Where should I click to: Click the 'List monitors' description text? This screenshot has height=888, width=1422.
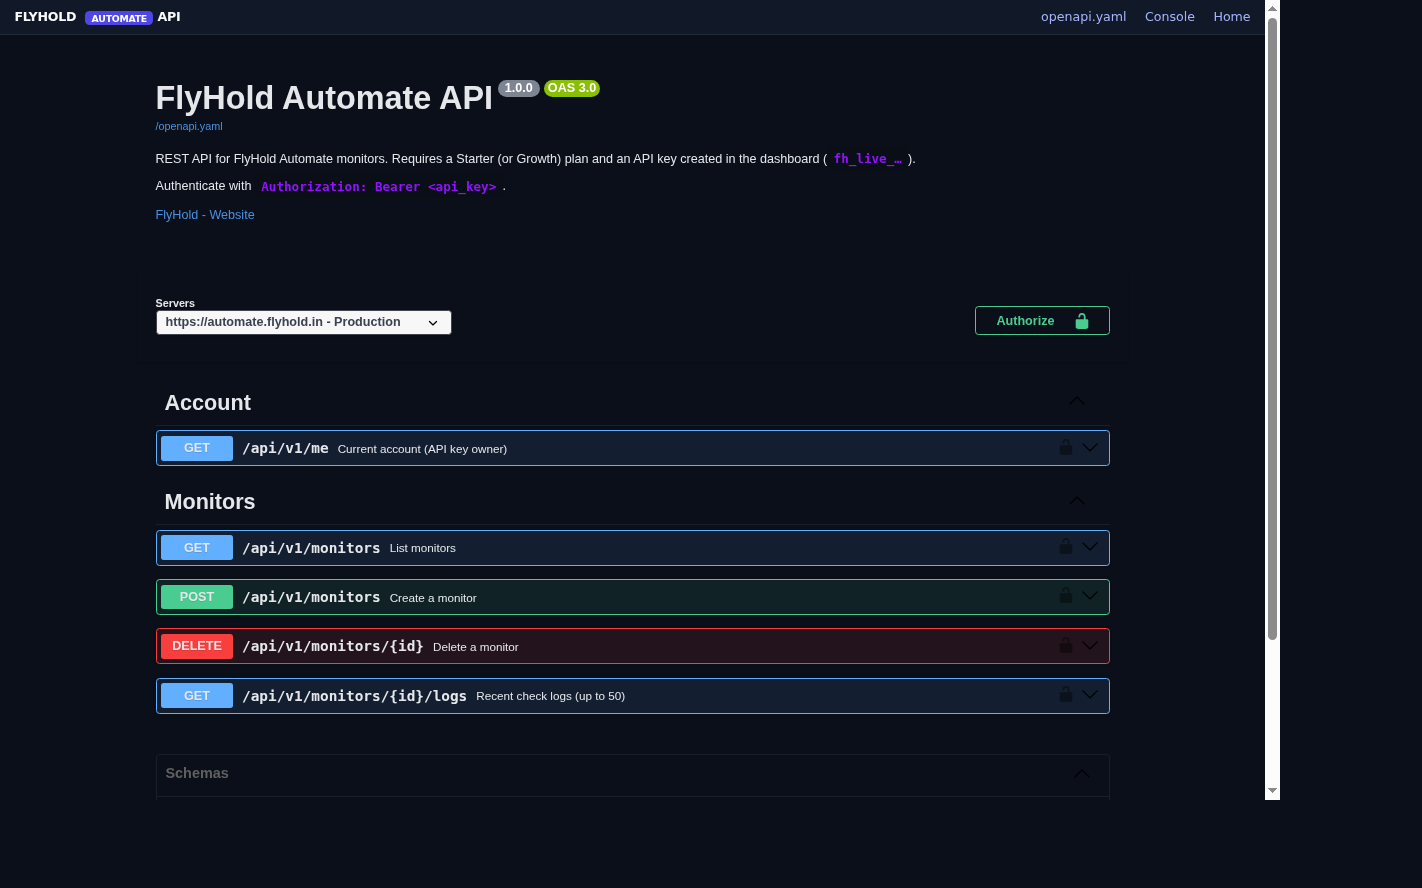coord(423,548)
